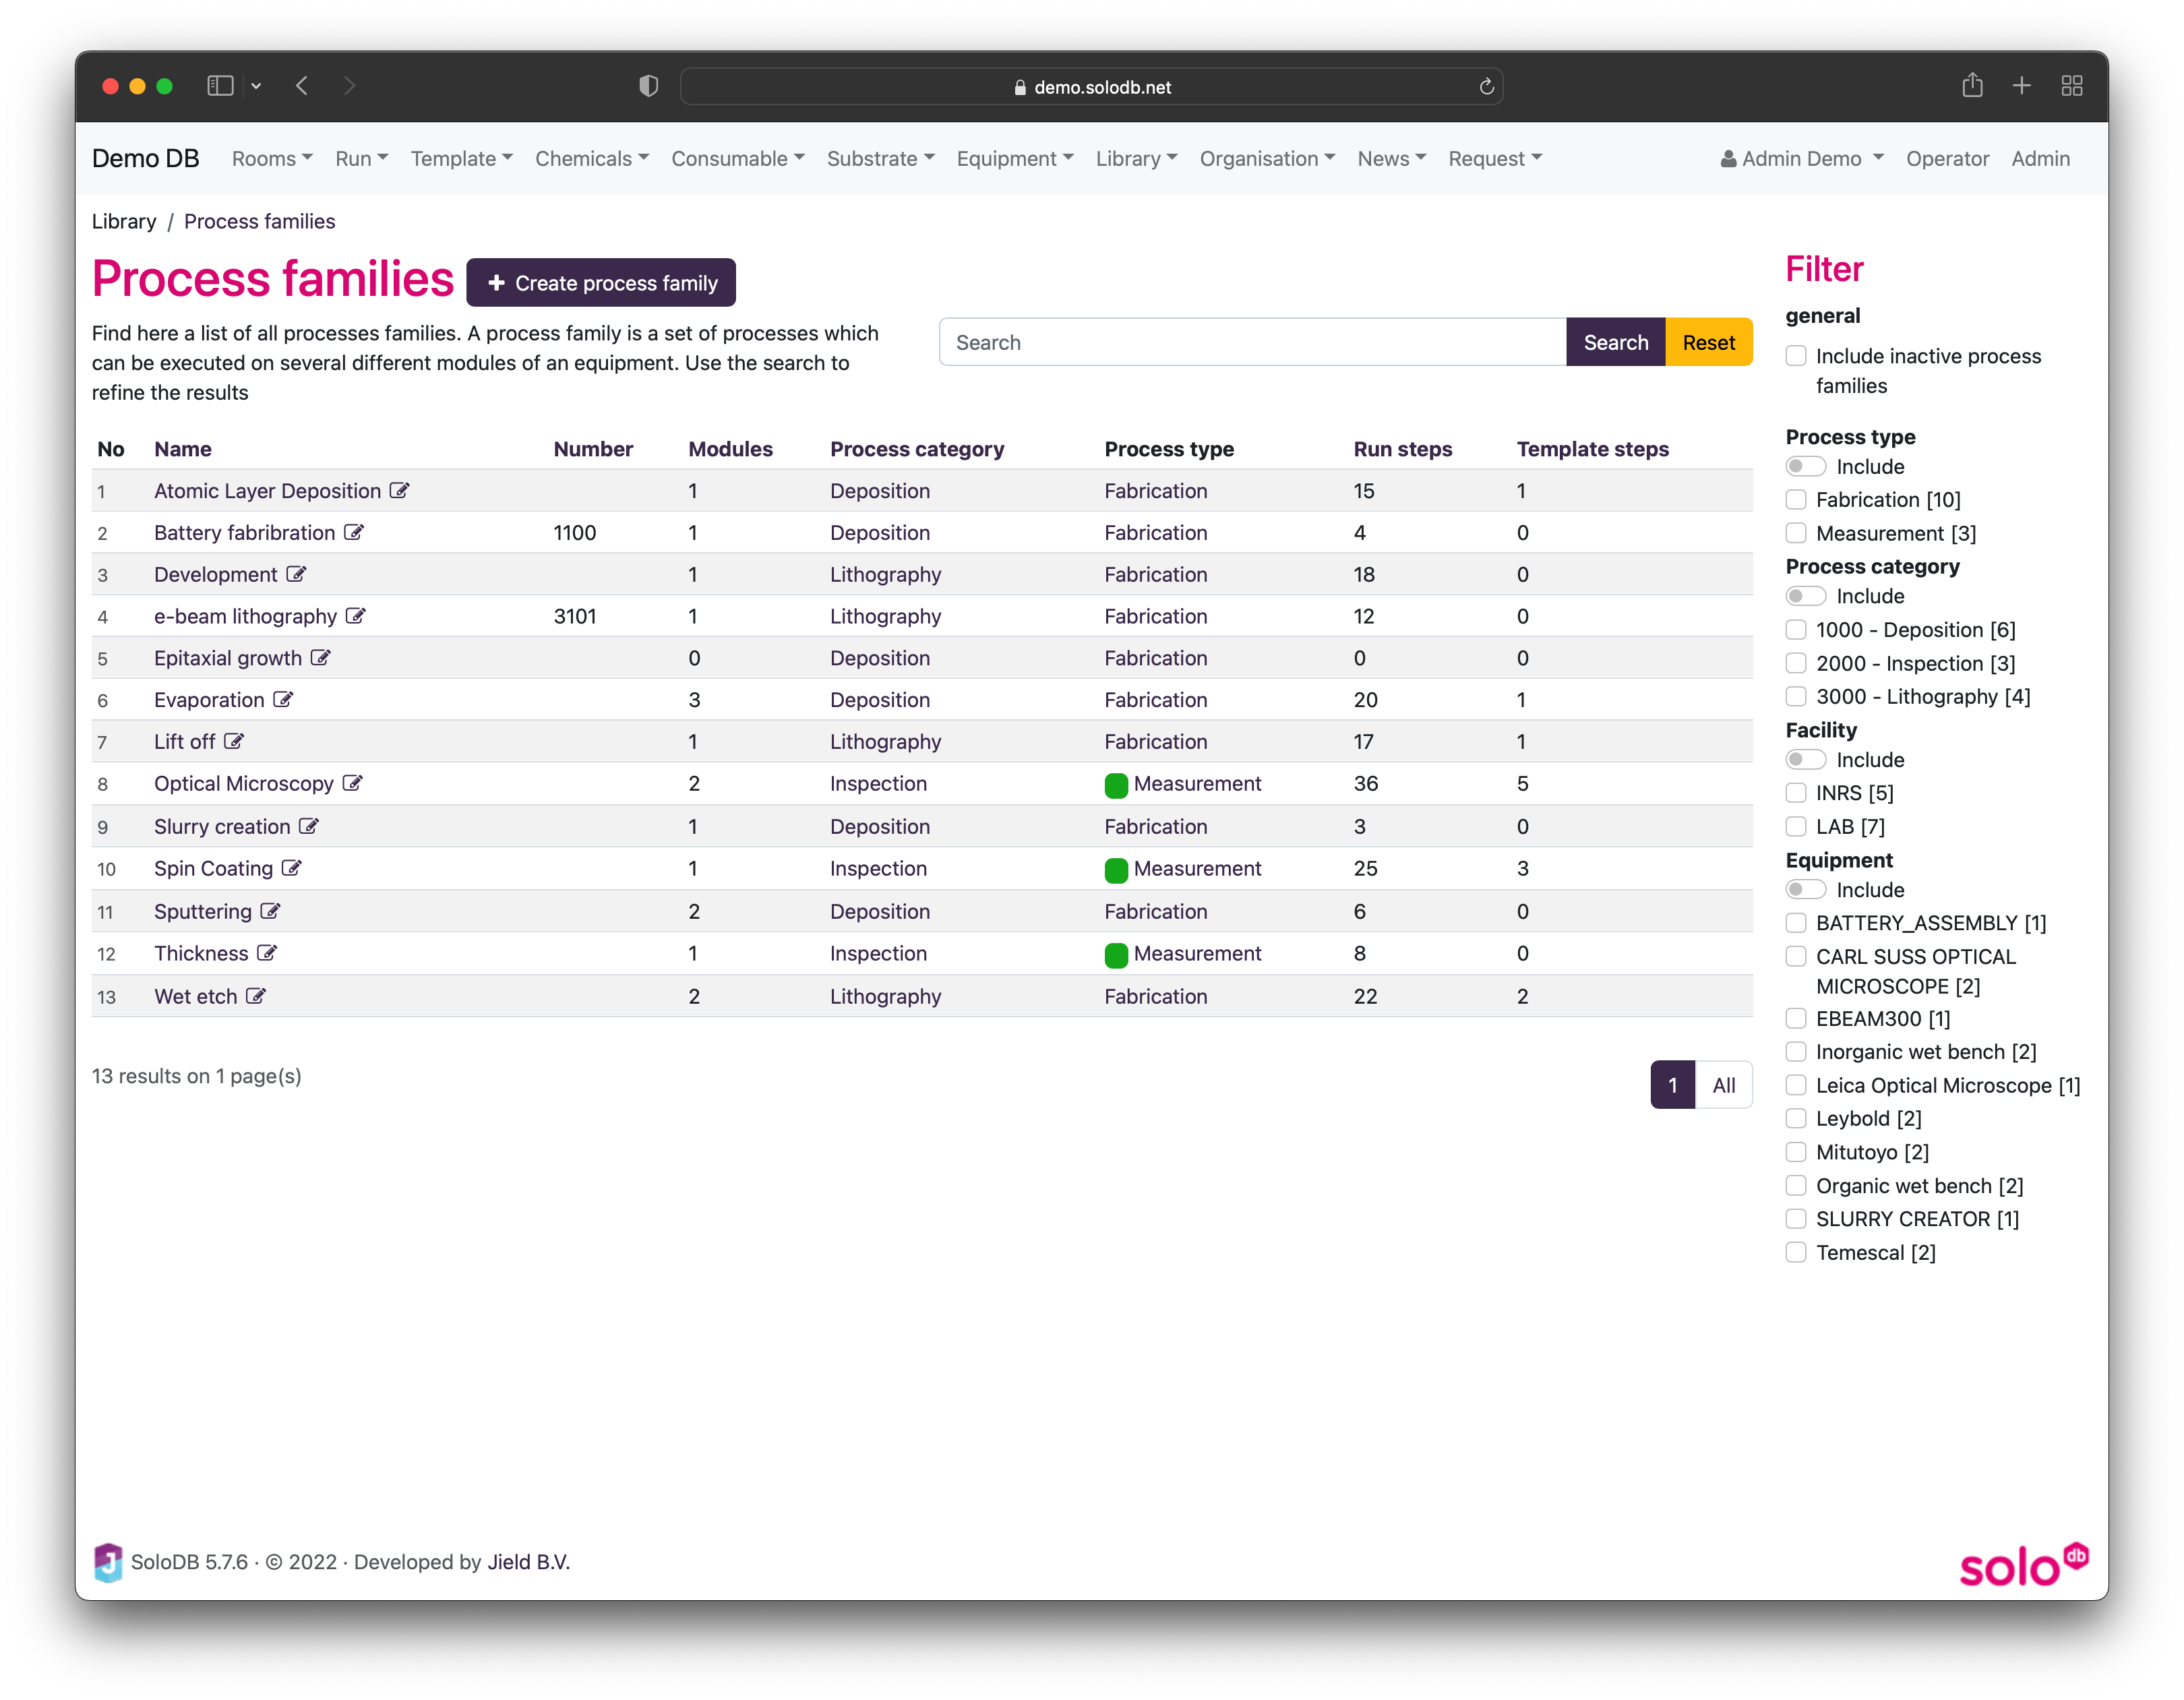Click the '+ Create process family' button
The height and width of the screenshot is (1700, 2184).
tap(603, 282)
